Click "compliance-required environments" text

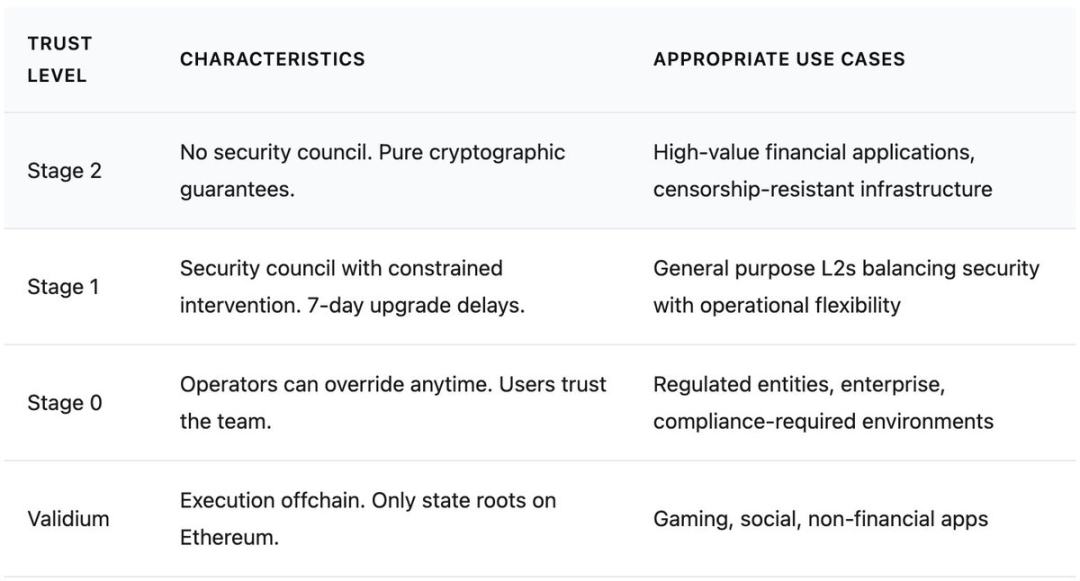coord(822,421)
